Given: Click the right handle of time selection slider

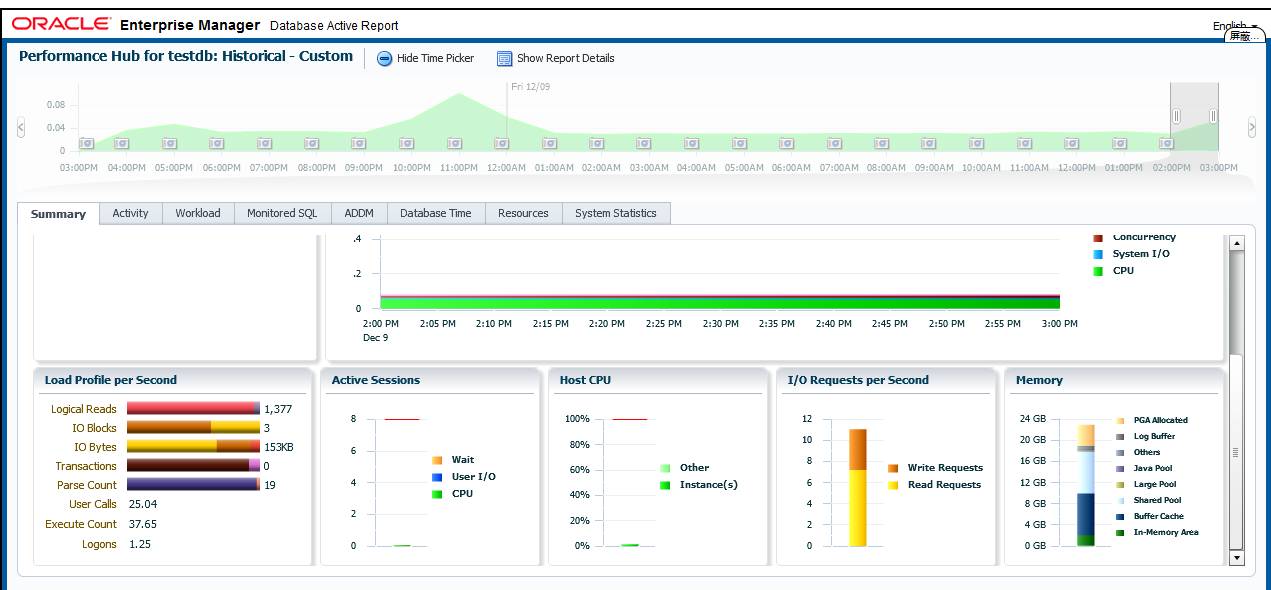Looking at the screenshot, I should tap(1213, 116).
